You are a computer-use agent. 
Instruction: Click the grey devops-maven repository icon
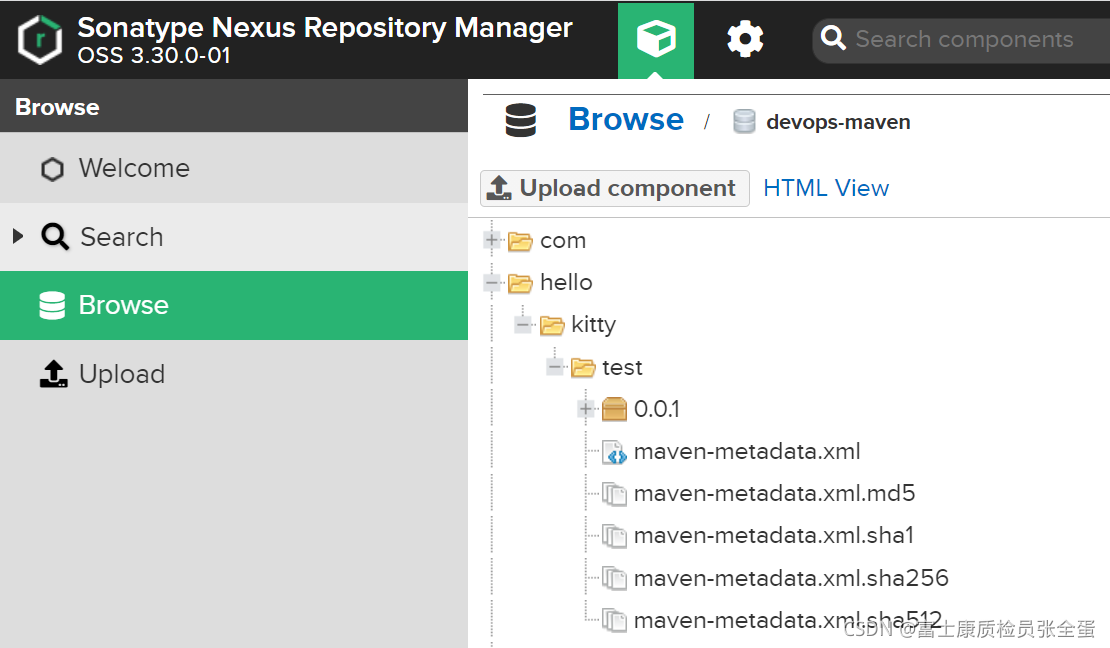[x=744, y=122]
